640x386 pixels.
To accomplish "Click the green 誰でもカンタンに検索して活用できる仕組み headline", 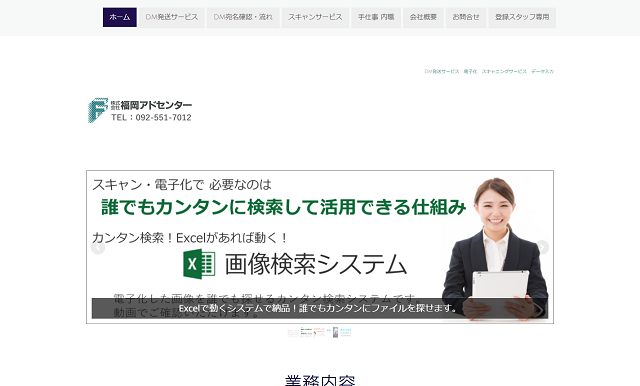I will [284, 207].
